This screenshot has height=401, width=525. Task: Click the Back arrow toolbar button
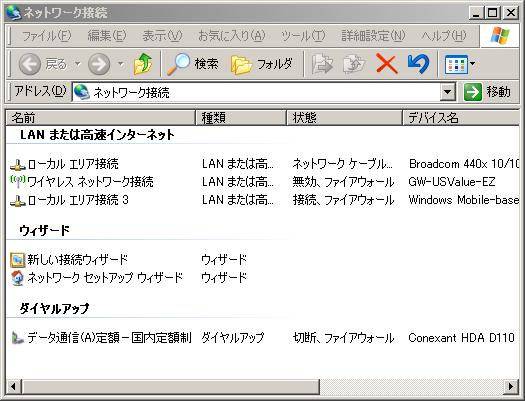(x=30, y=64)
